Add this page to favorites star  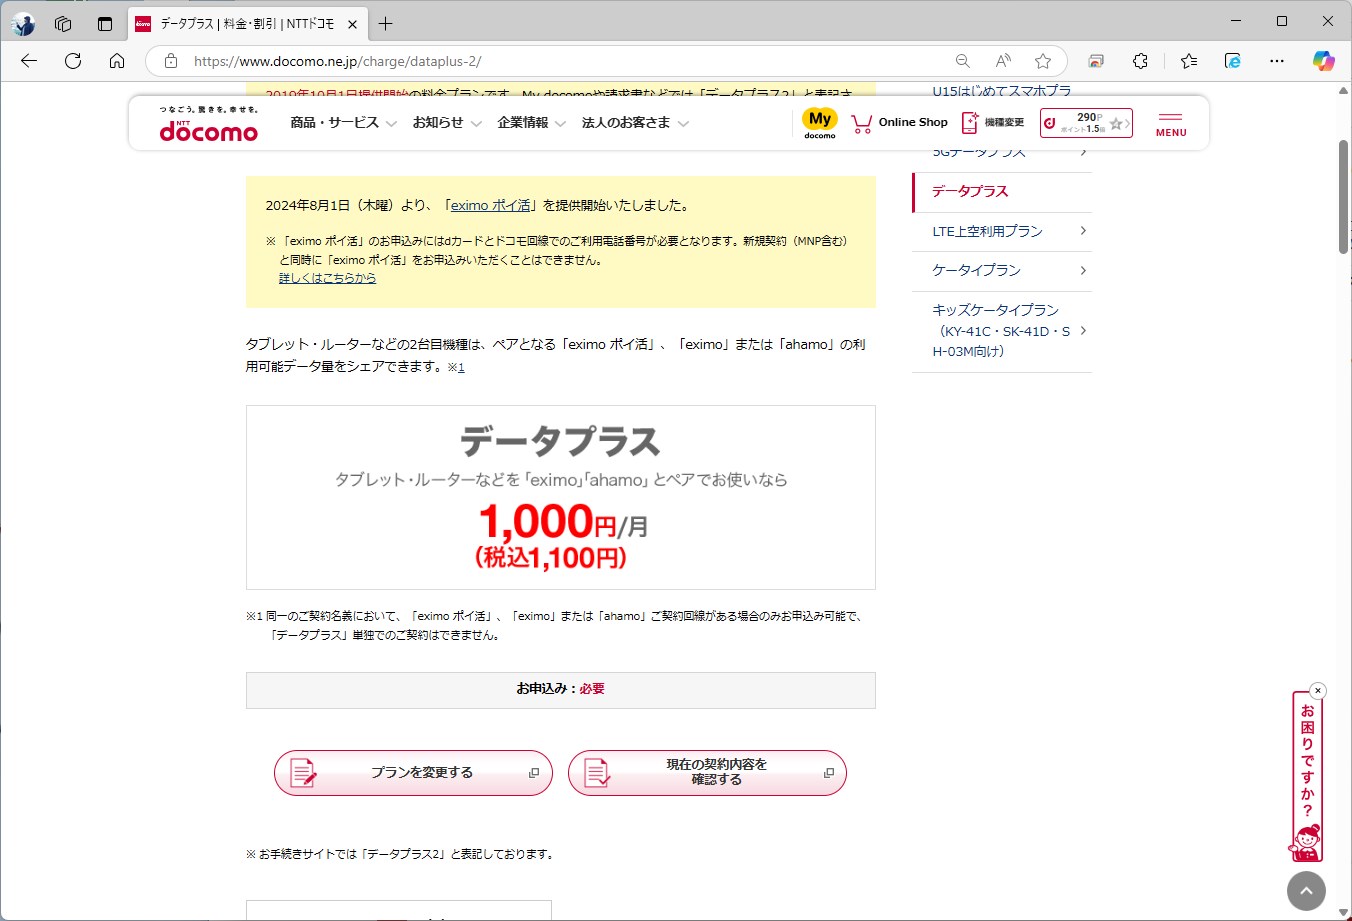click(x=1043, y=61)
